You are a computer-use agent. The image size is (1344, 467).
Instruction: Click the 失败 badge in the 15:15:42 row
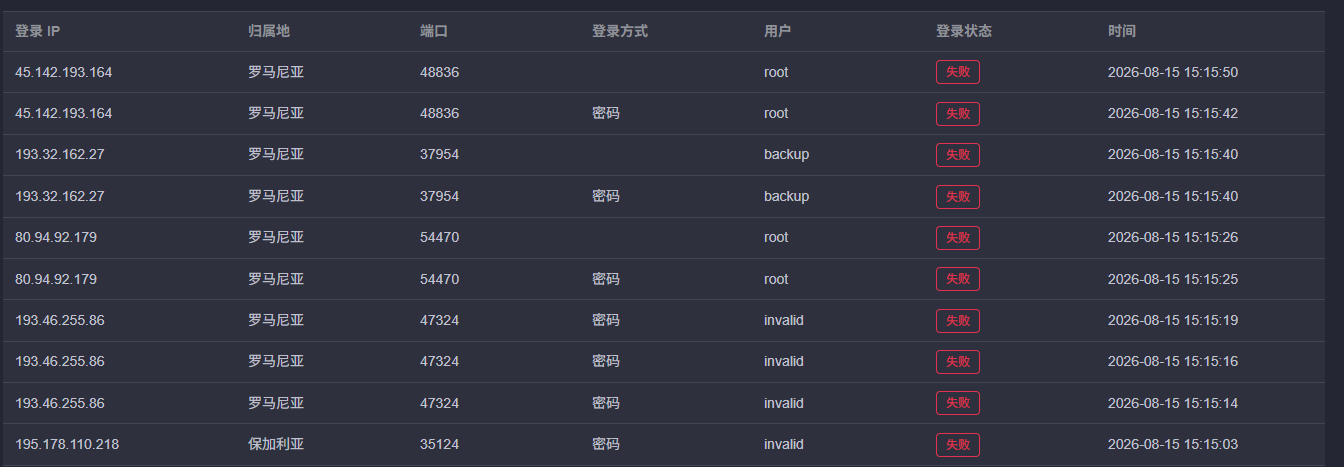(x=958, y=113)
